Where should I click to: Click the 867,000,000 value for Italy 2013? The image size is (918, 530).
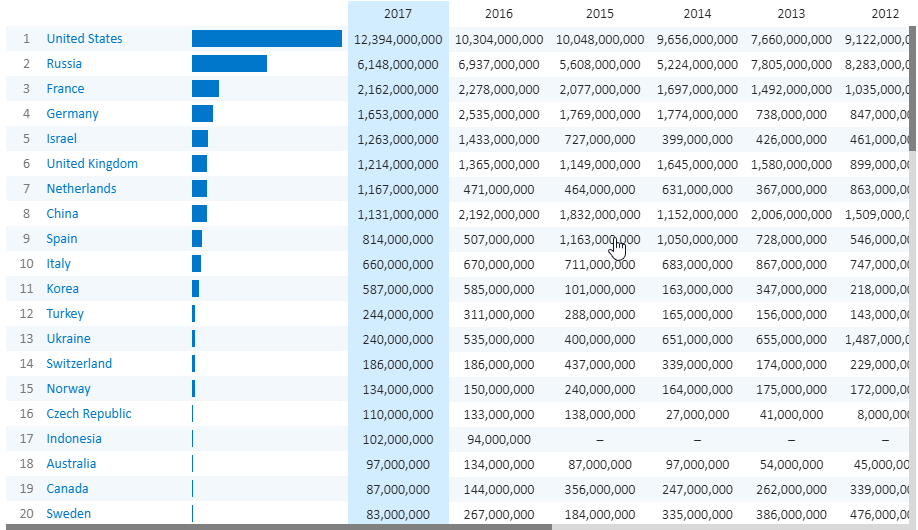click(791, 265)
